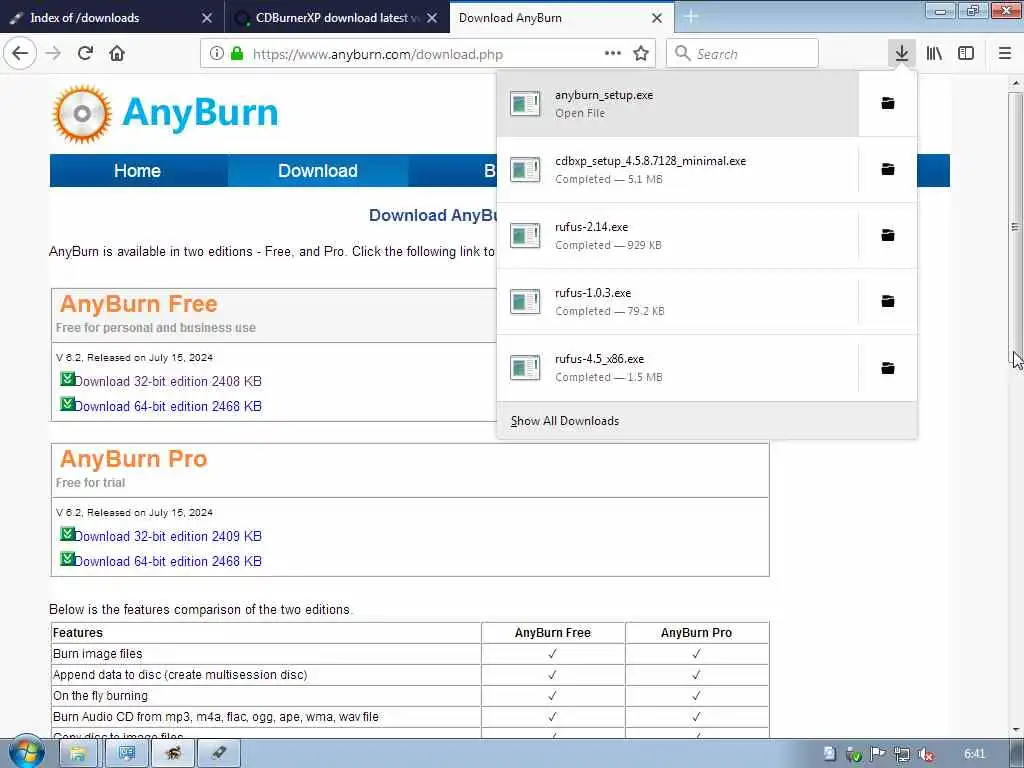Open Action Center flag tray icon
Screen dimensions: 1024x768
[878, 754]
